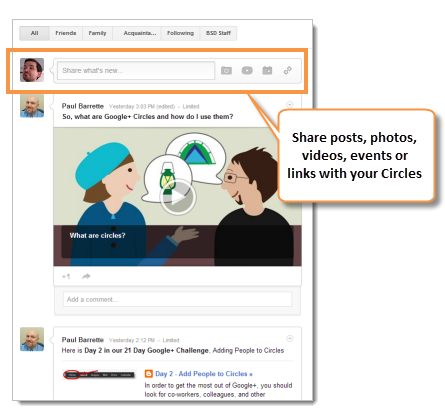Image resolution: width=445 pixels, height=411 pixels.
Task: Show the Following stream tab
Action: pos(180,33)
